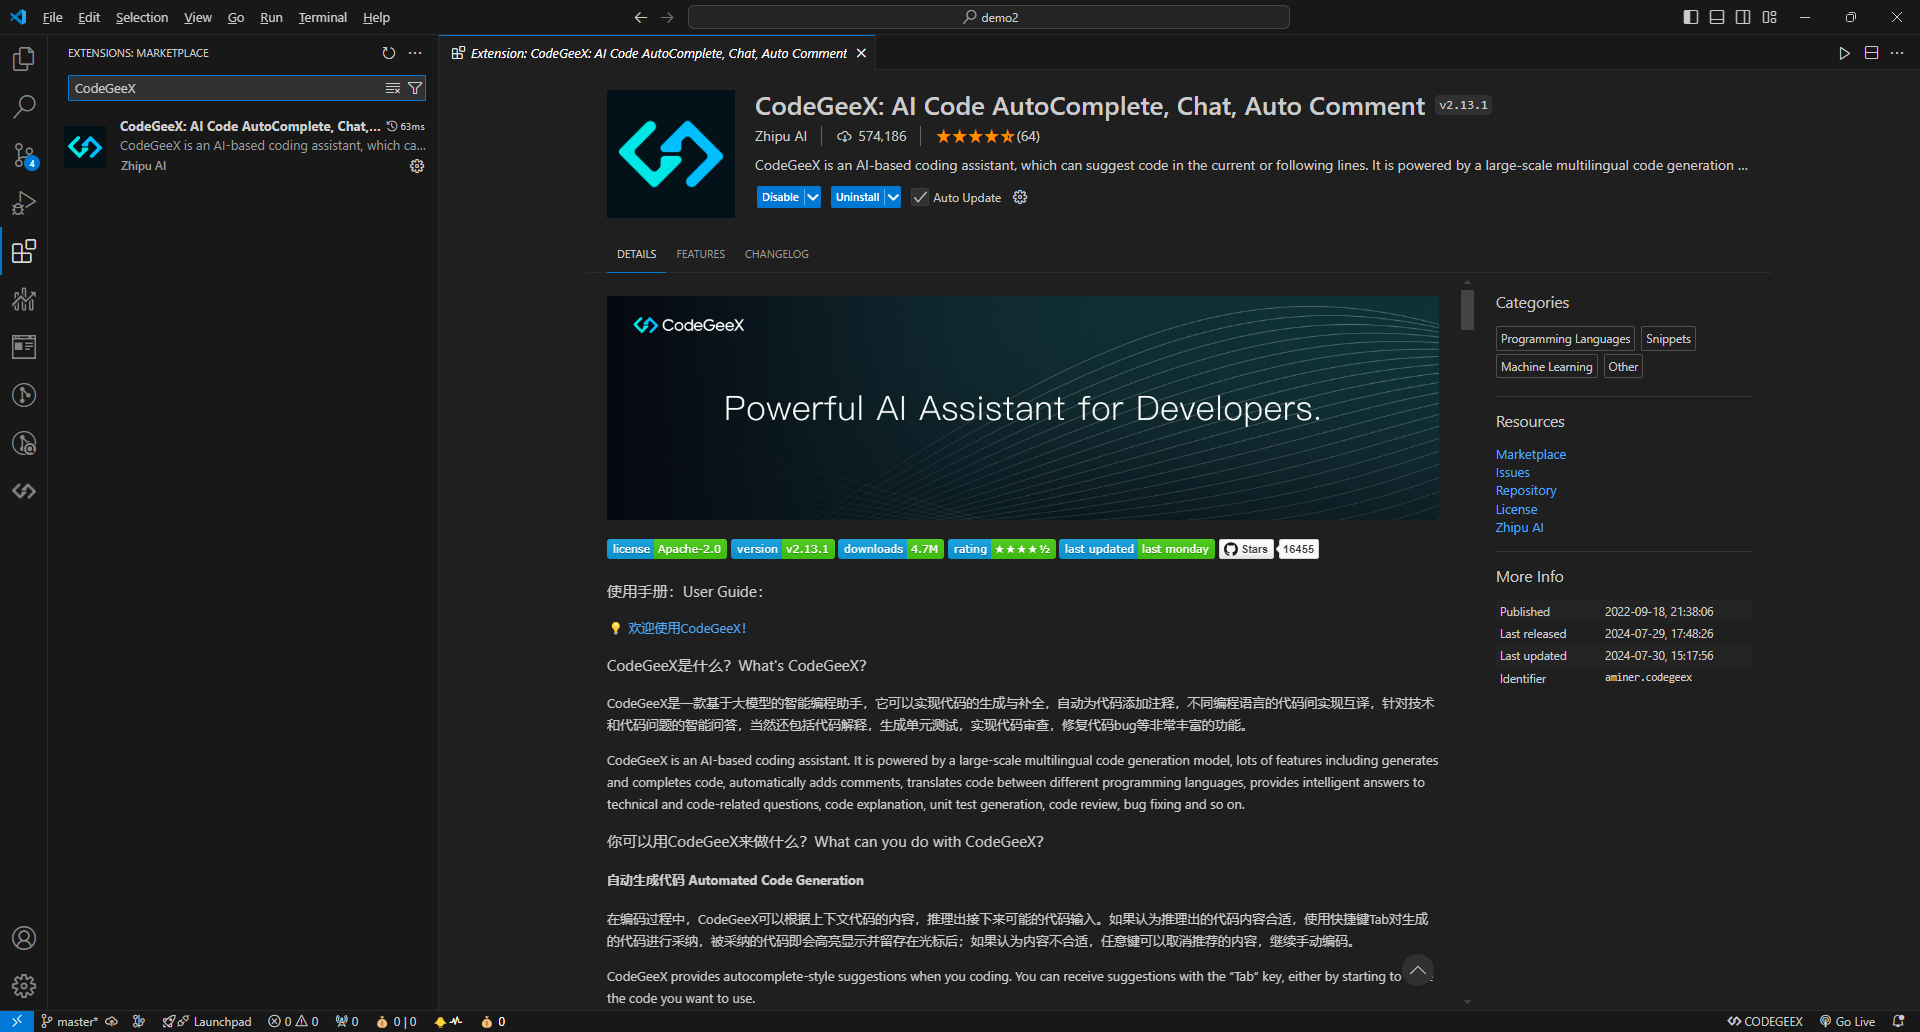Click the Uninstall extension button
The image size is (1920, 1032).
pyautogui.click(x=857, y=197)
